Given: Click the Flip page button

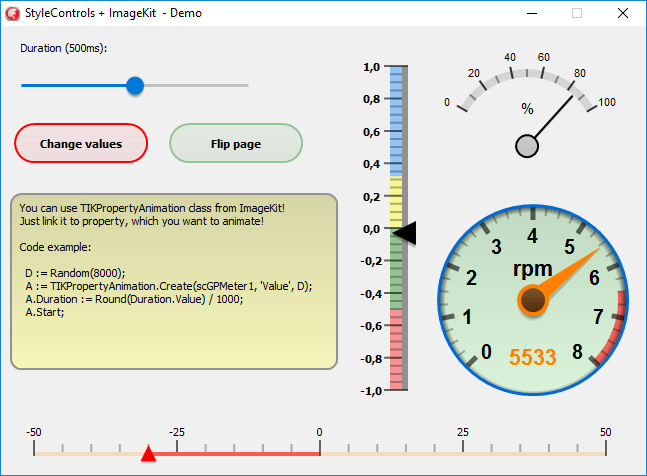Looking at the screenshot, I should pyautogui.click(x=236, y=143).
